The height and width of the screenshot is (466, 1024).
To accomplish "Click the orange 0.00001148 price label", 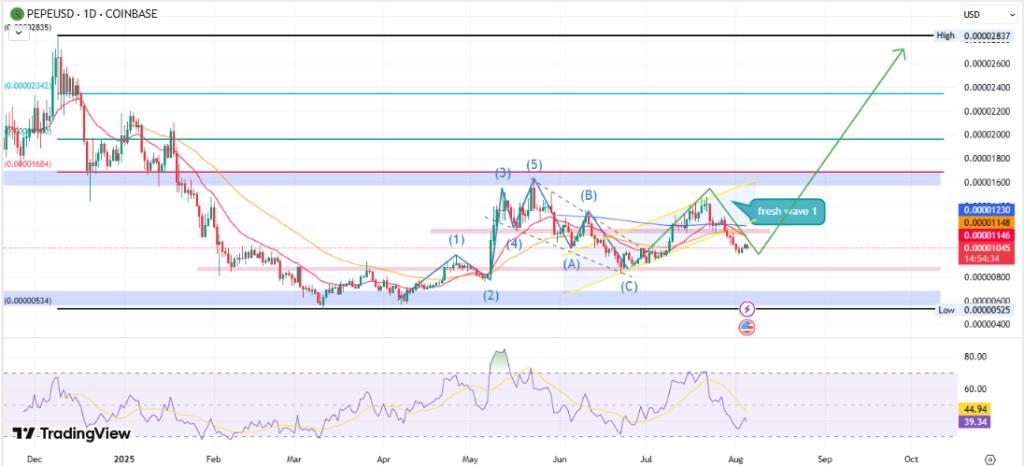I will pos(987,223).
